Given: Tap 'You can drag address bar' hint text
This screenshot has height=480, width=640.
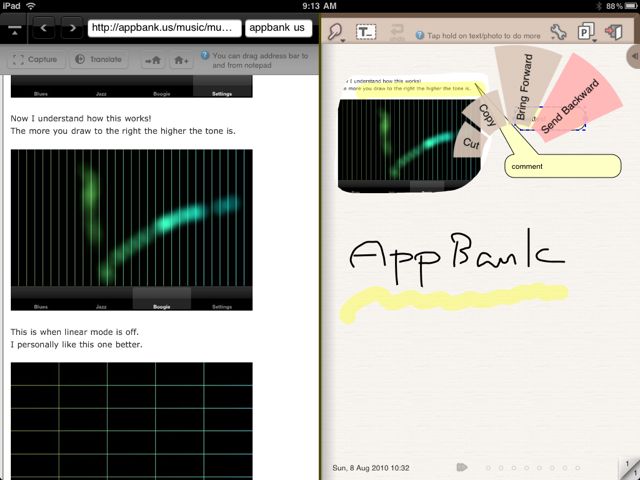Looking at the screenshot, I should coord(260,60).
